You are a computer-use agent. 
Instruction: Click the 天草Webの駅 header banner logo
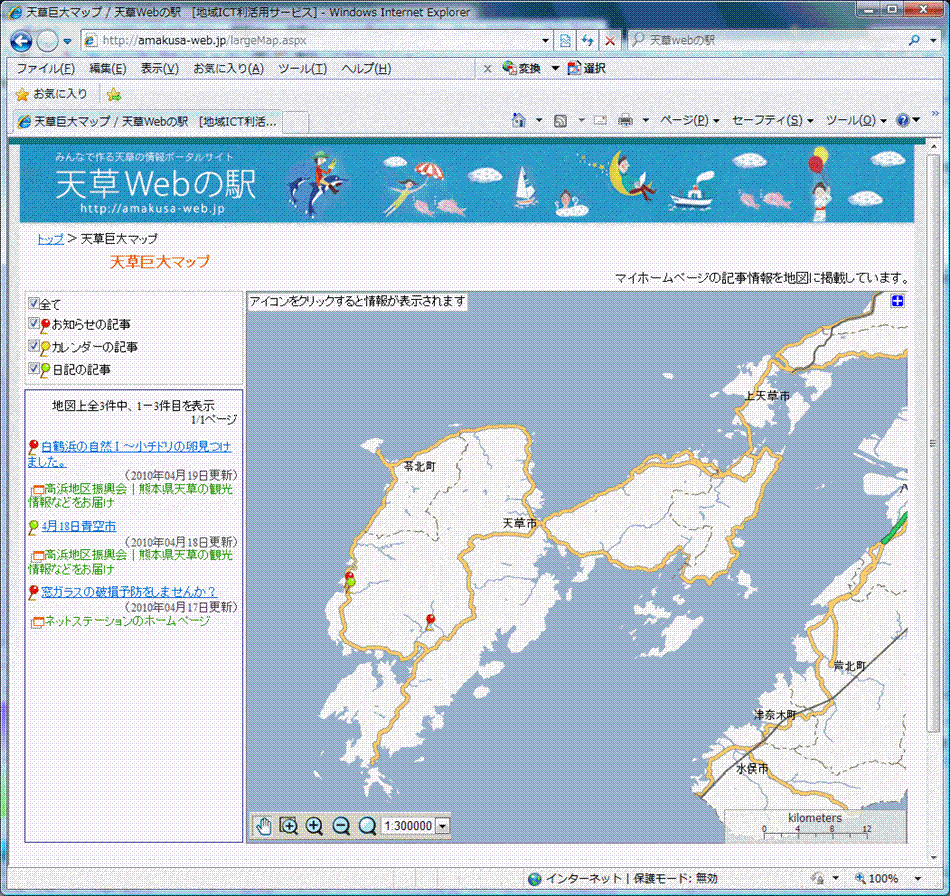[x=155, y=185]
